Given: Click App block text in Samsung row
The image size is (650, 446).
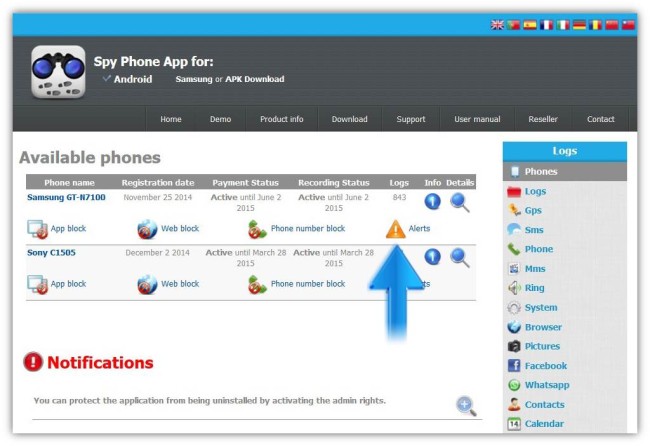Looking at the screenshot, I should (x=68, y=228).
